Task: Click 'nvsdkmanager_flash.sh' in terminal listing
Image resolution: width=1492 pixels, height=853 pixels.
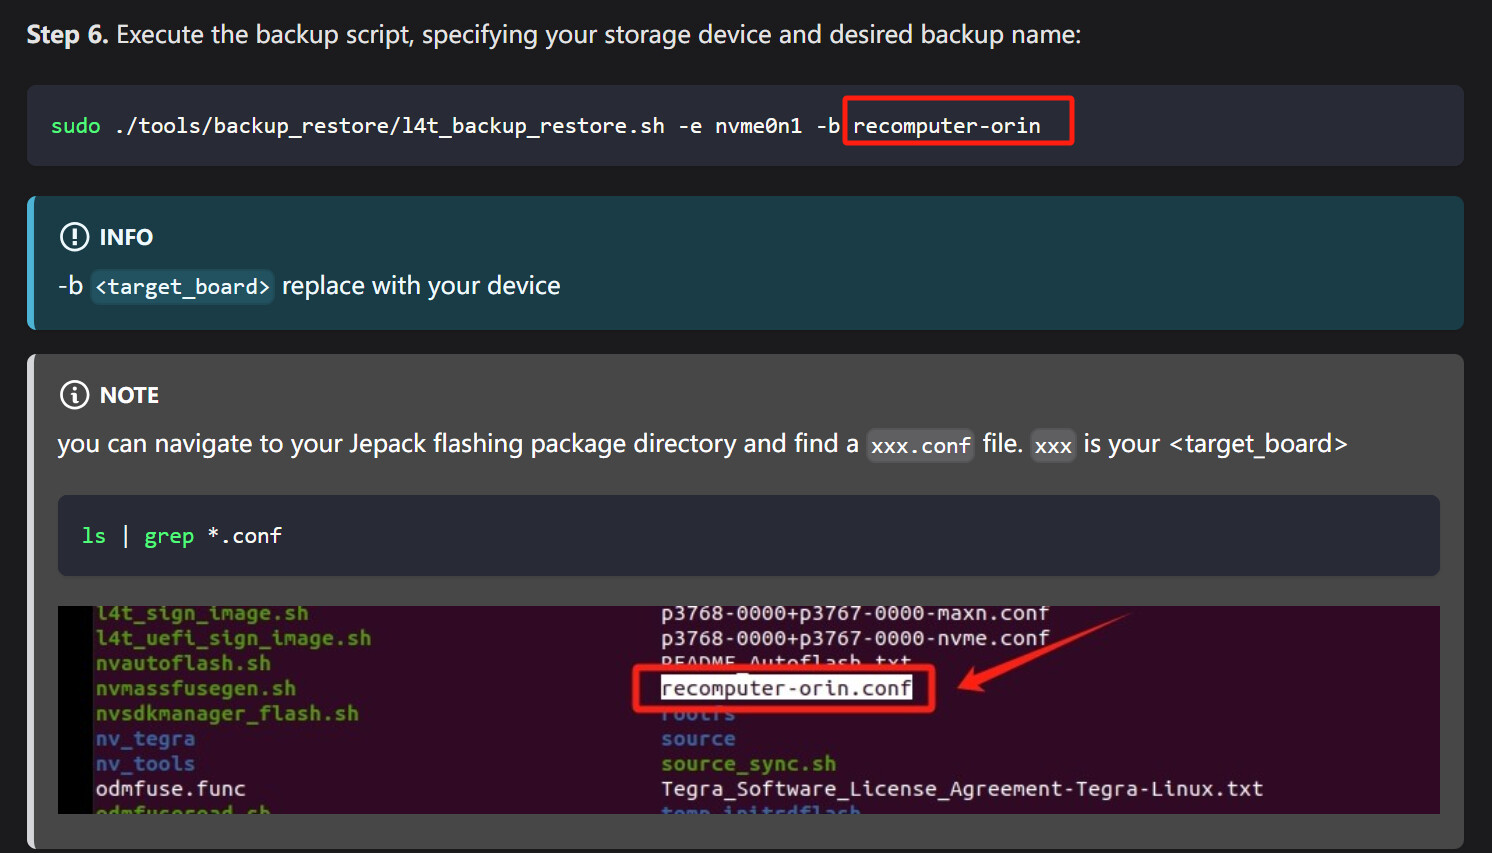Action: click(x=227, y=713)
